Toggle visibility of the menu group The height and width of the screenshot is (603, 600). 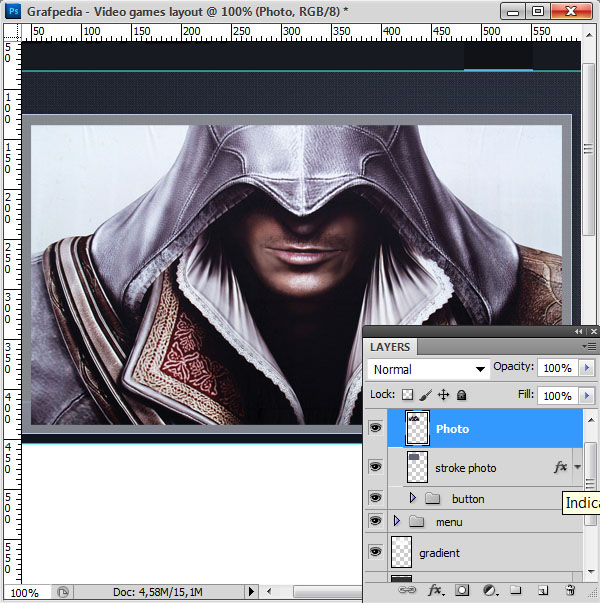(375, 521)
